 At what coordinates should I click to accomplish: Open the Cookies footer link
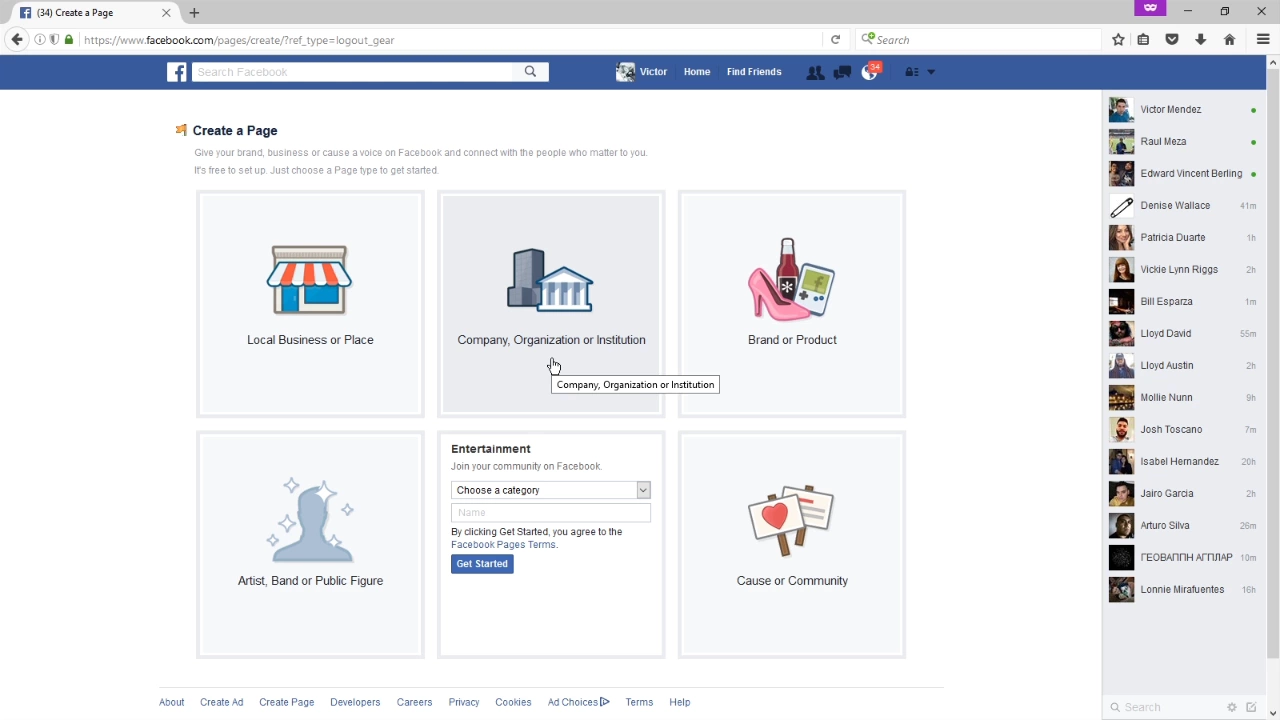click(513, 702)
